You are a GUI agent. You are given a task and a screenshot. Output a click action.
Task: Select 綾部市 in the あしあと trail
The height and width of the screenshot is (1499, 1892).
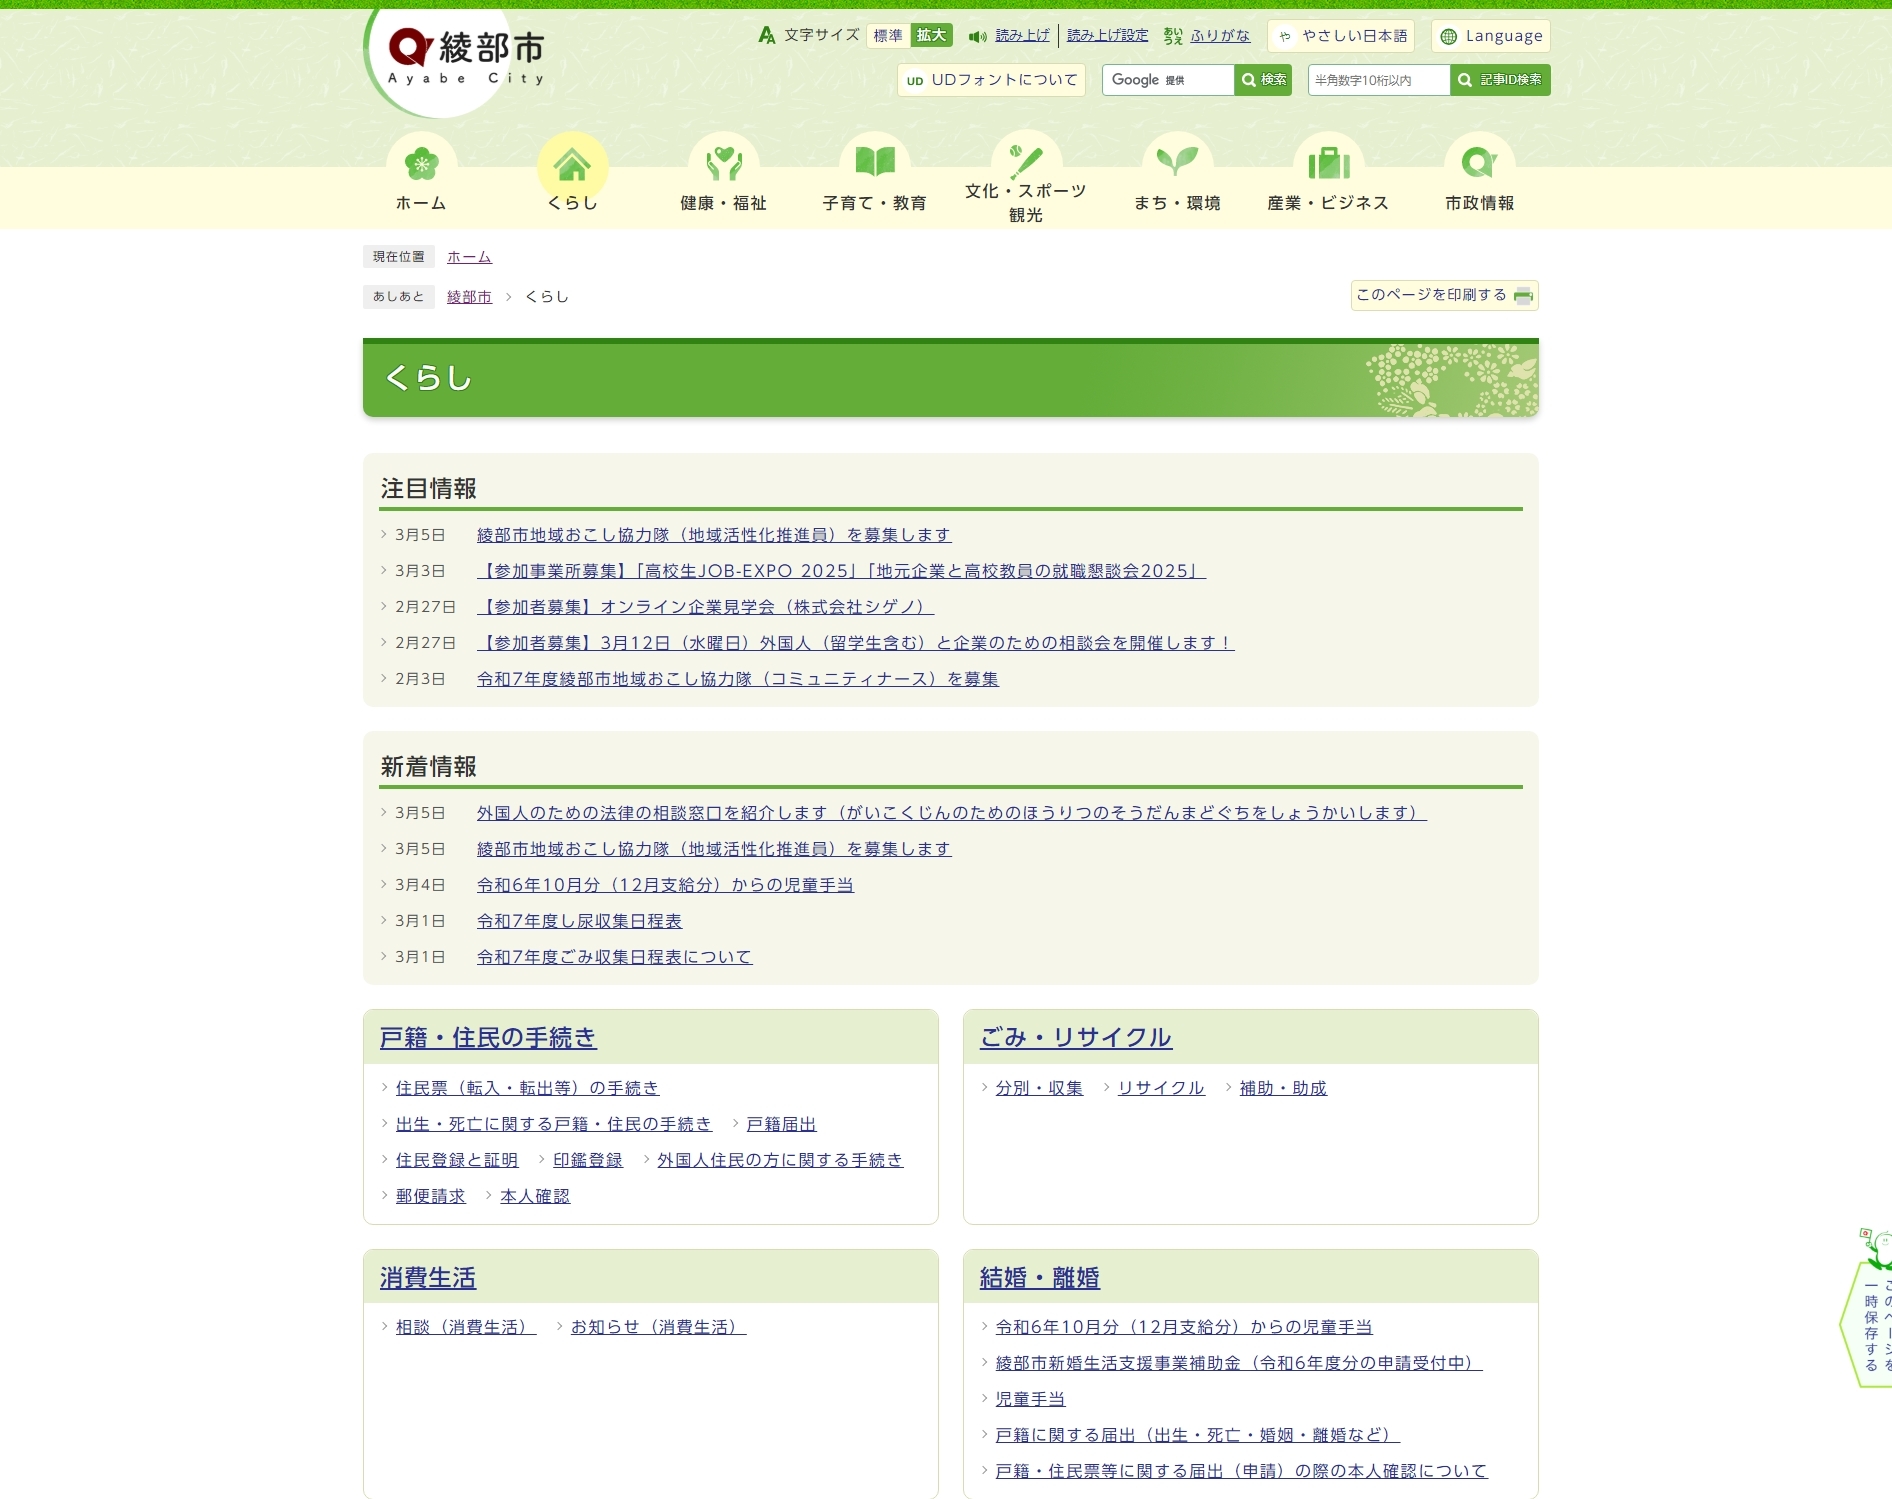pos(470,297)
